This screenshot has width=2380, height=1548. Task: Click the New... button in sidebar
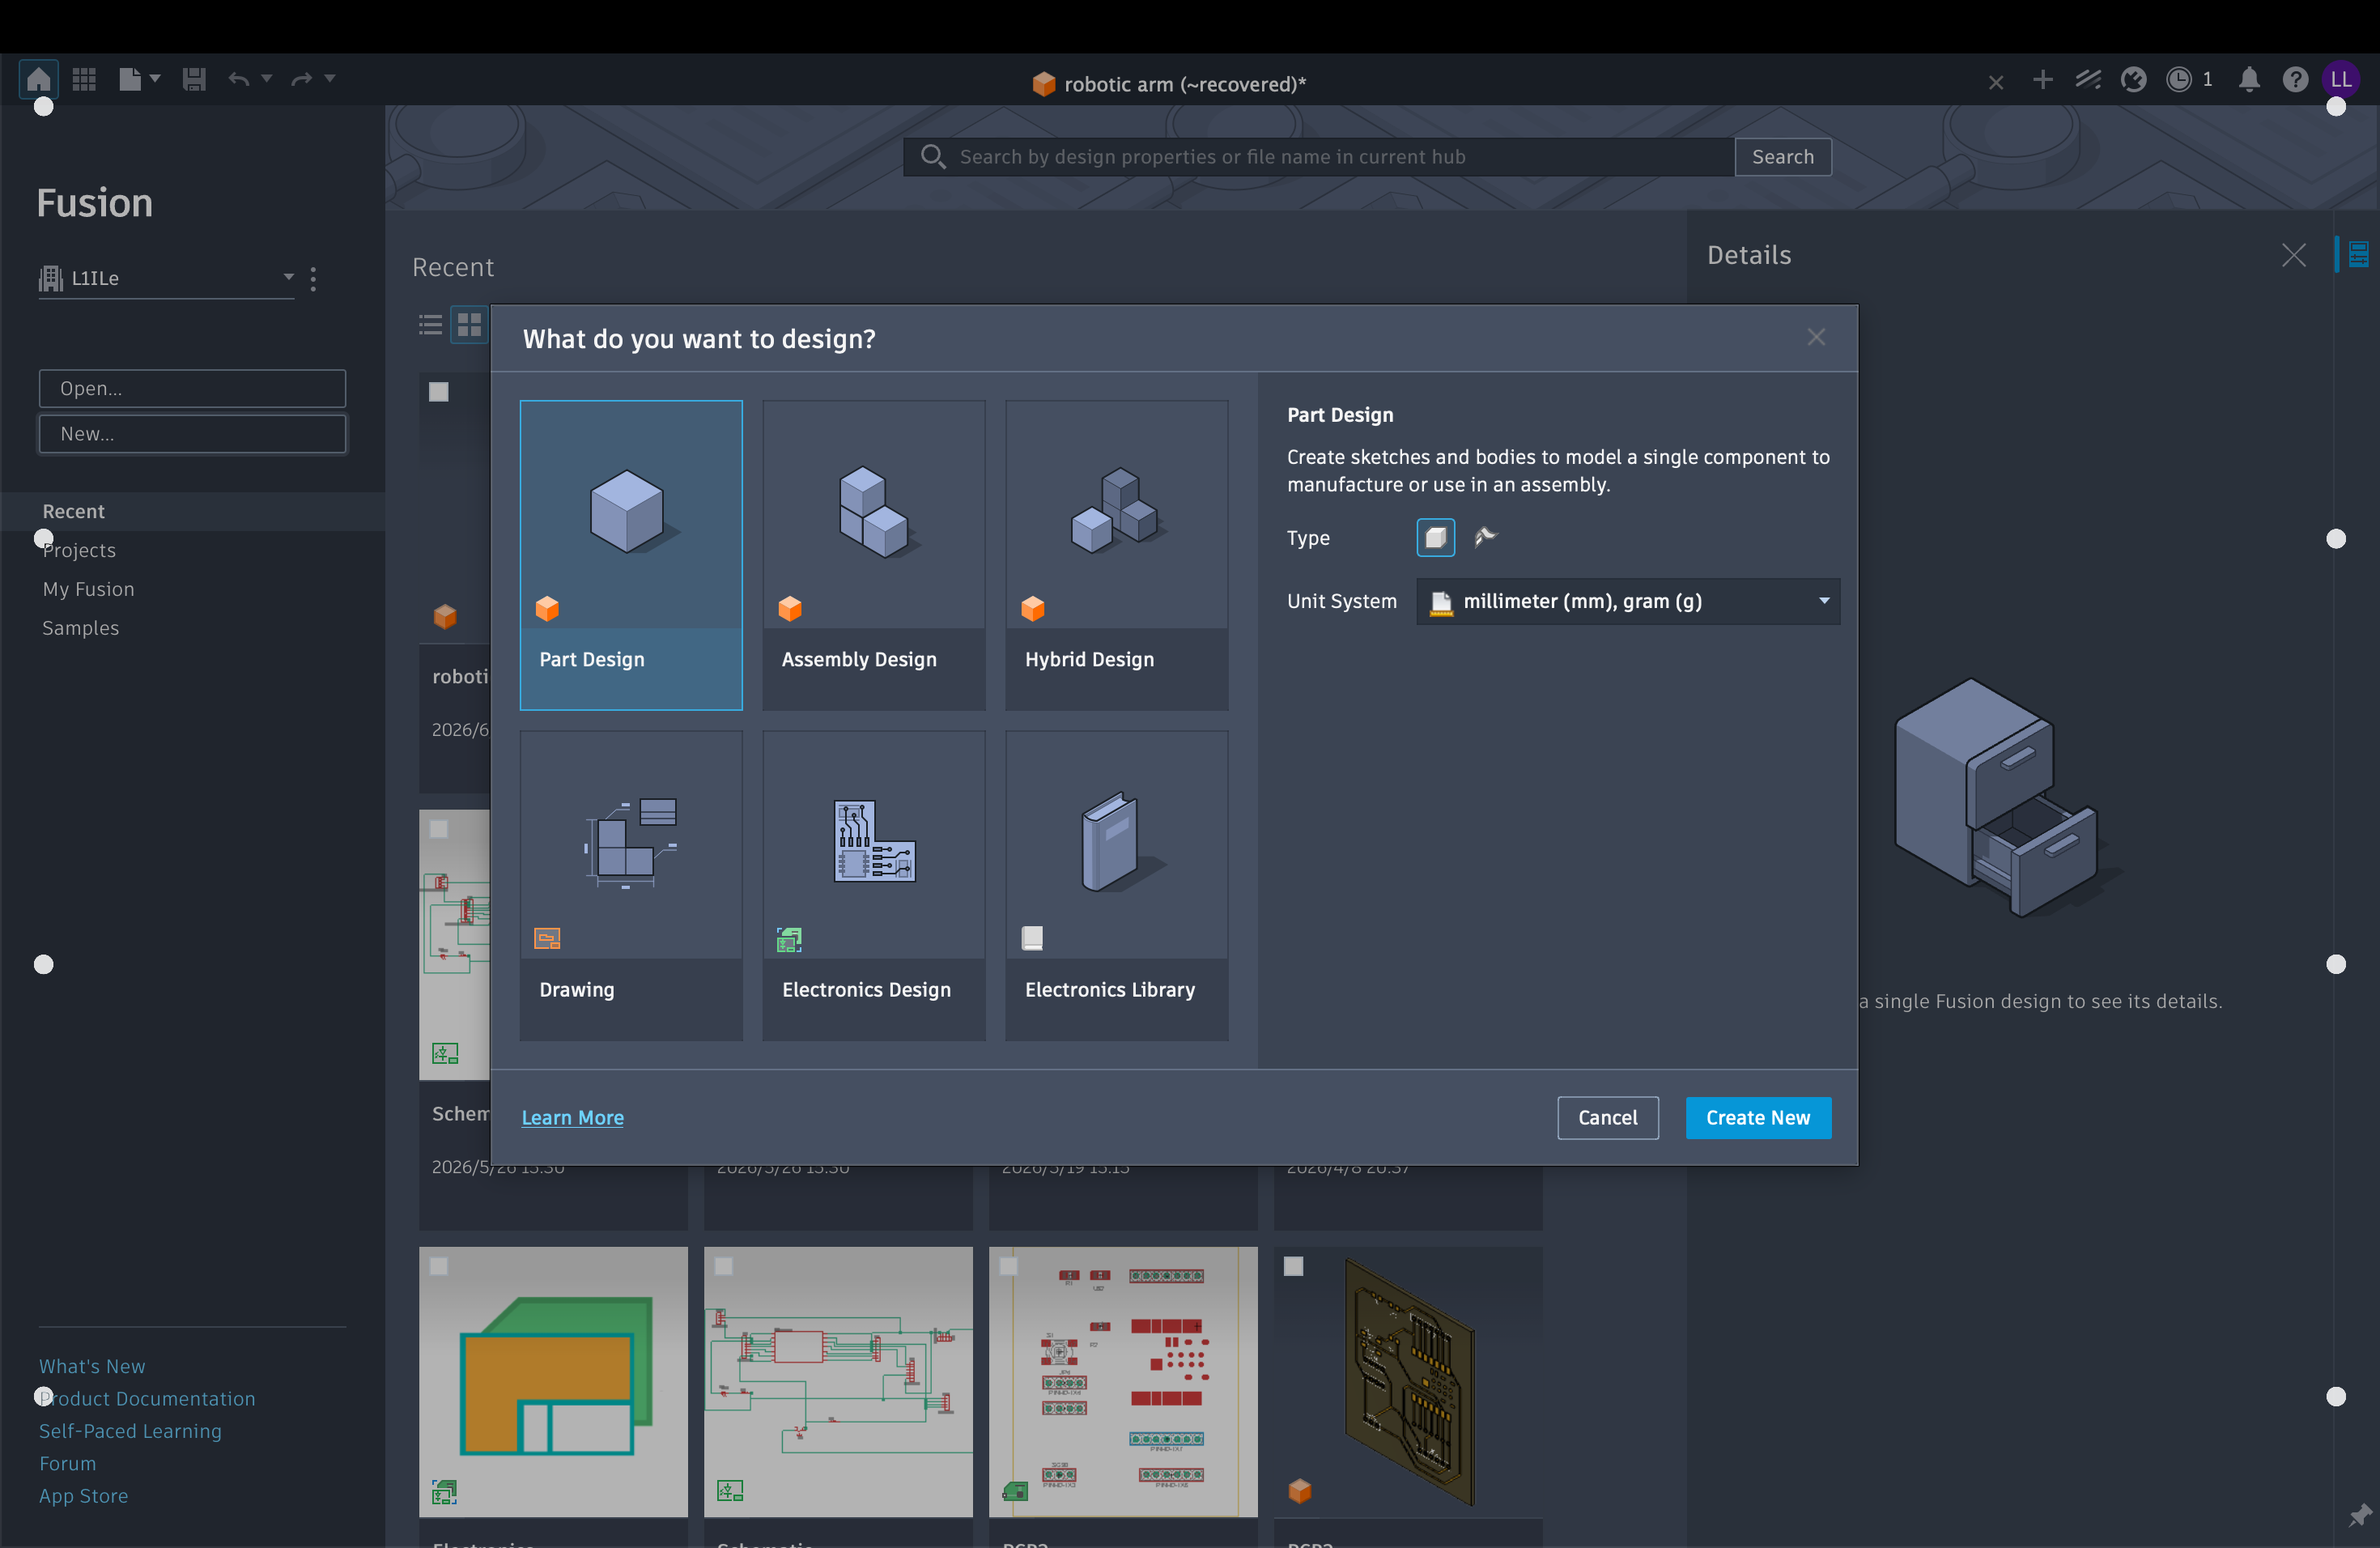click(x=192, y=434)
